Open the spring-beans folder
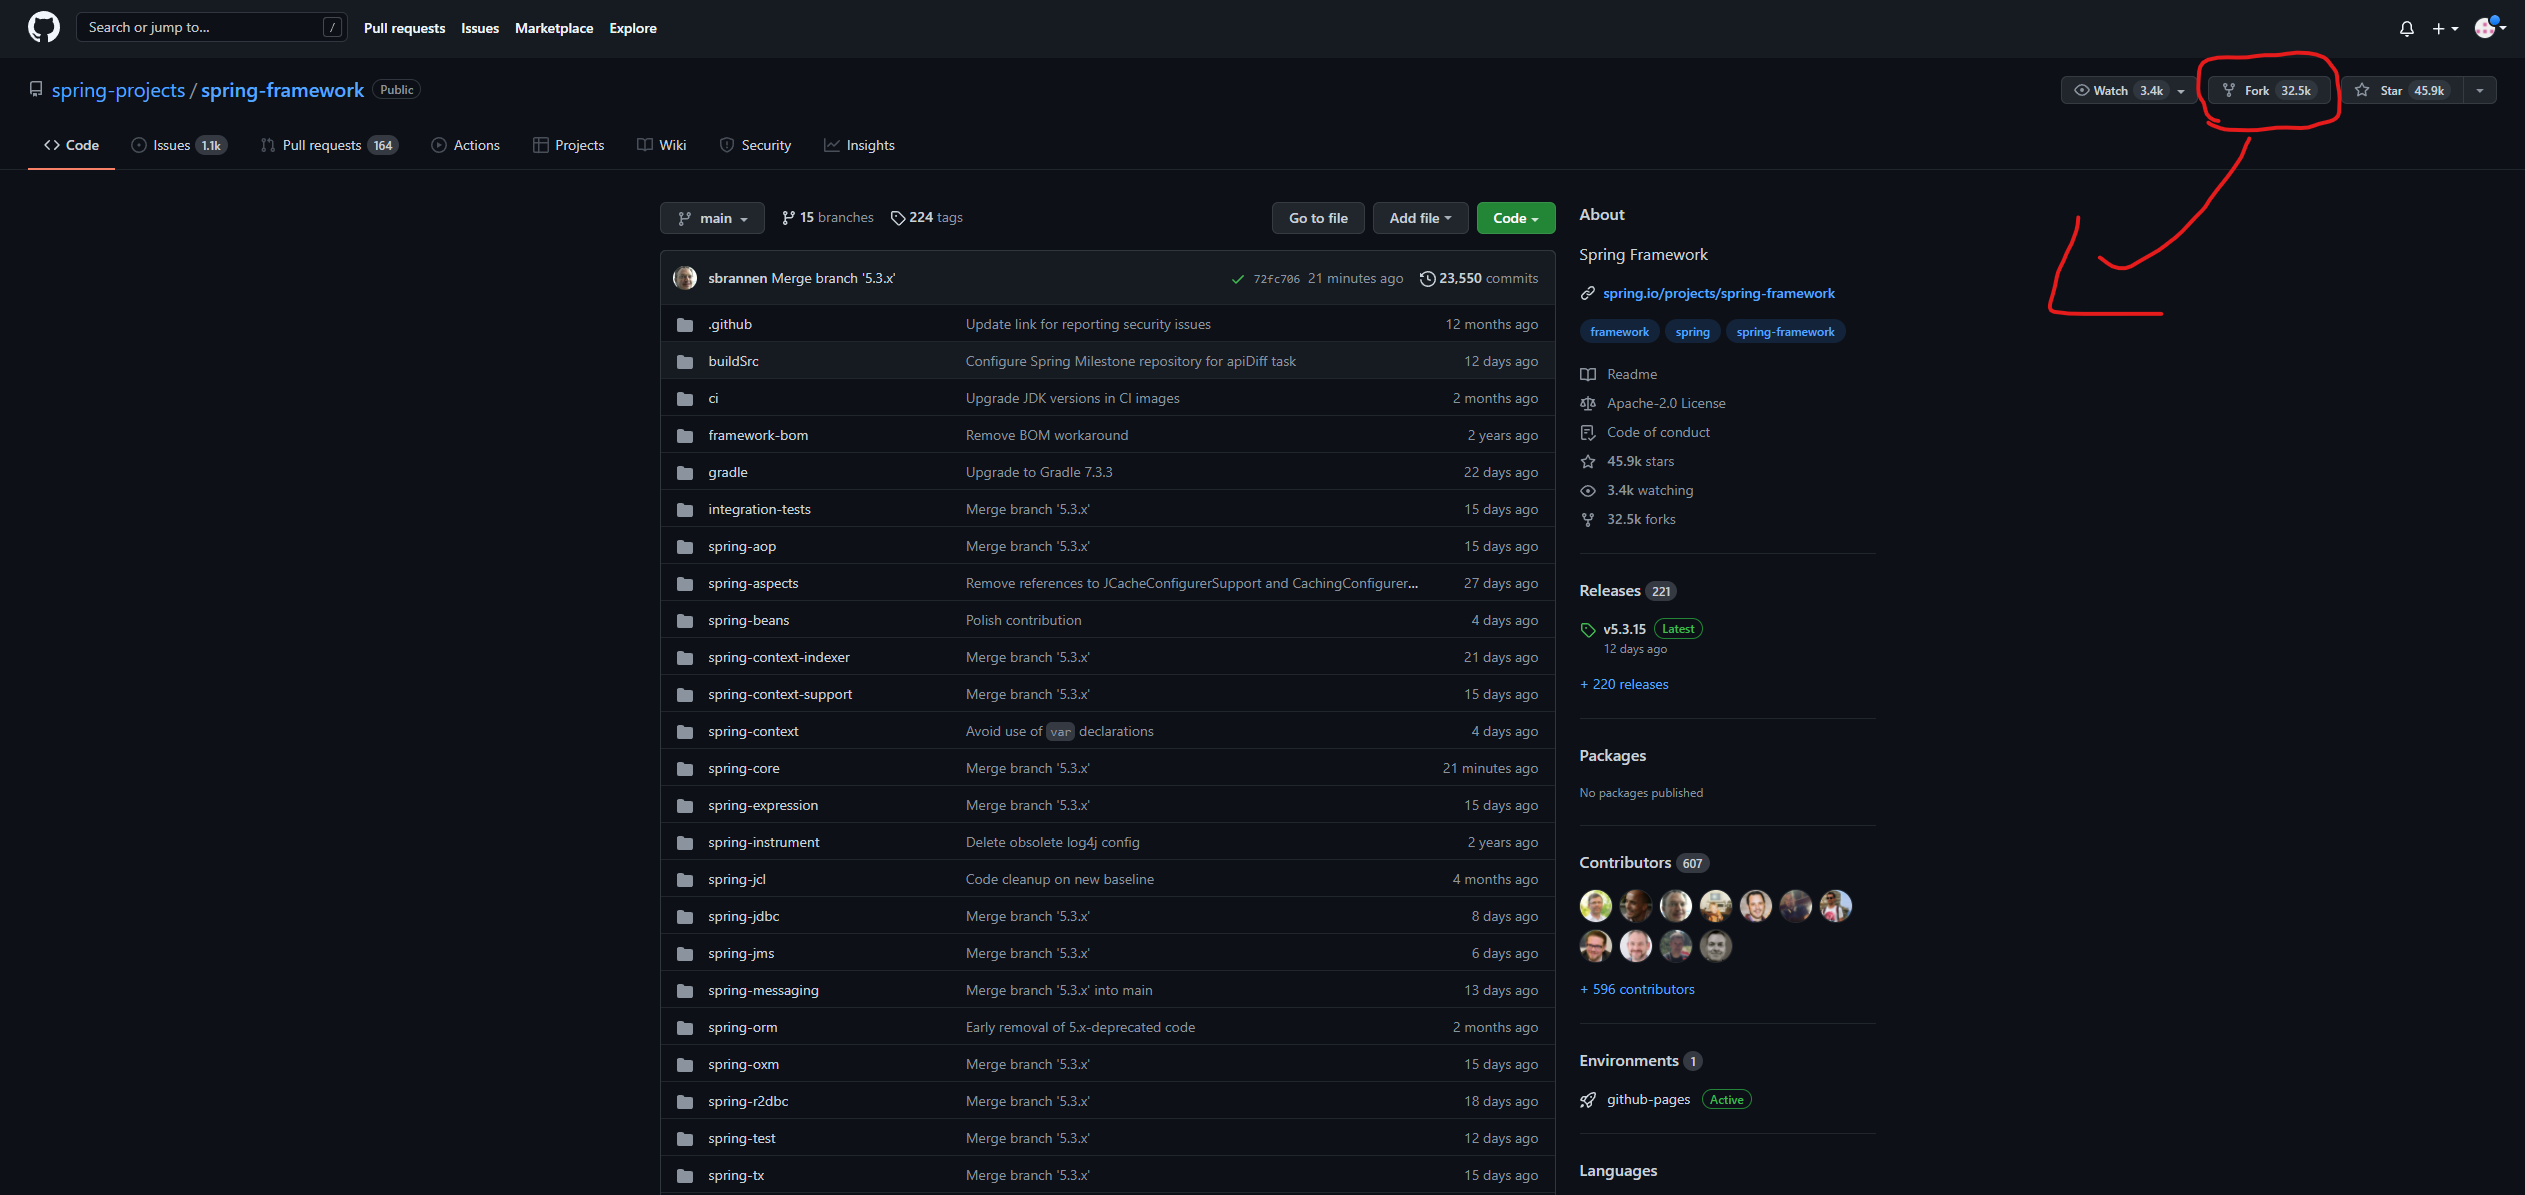The height and width of the screenshot is (1195, 2525). (748, 620)
